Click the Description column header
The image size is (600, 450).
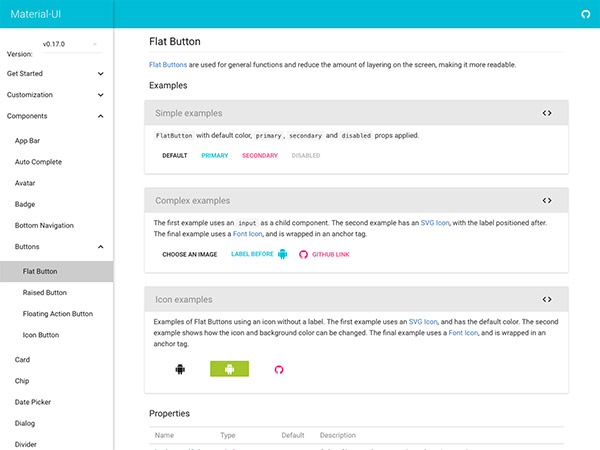pyautogui.click(x=338, y=435)
